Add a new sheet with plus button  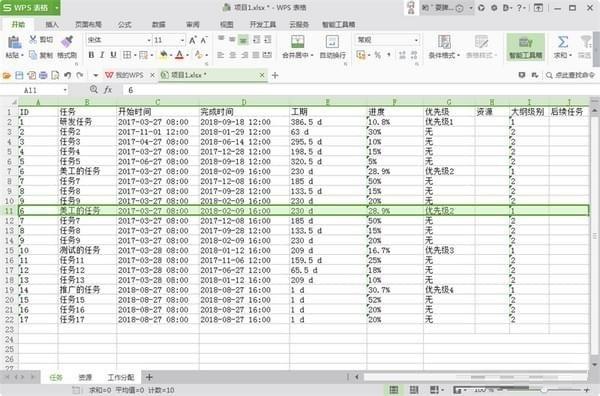pos(149,377)
